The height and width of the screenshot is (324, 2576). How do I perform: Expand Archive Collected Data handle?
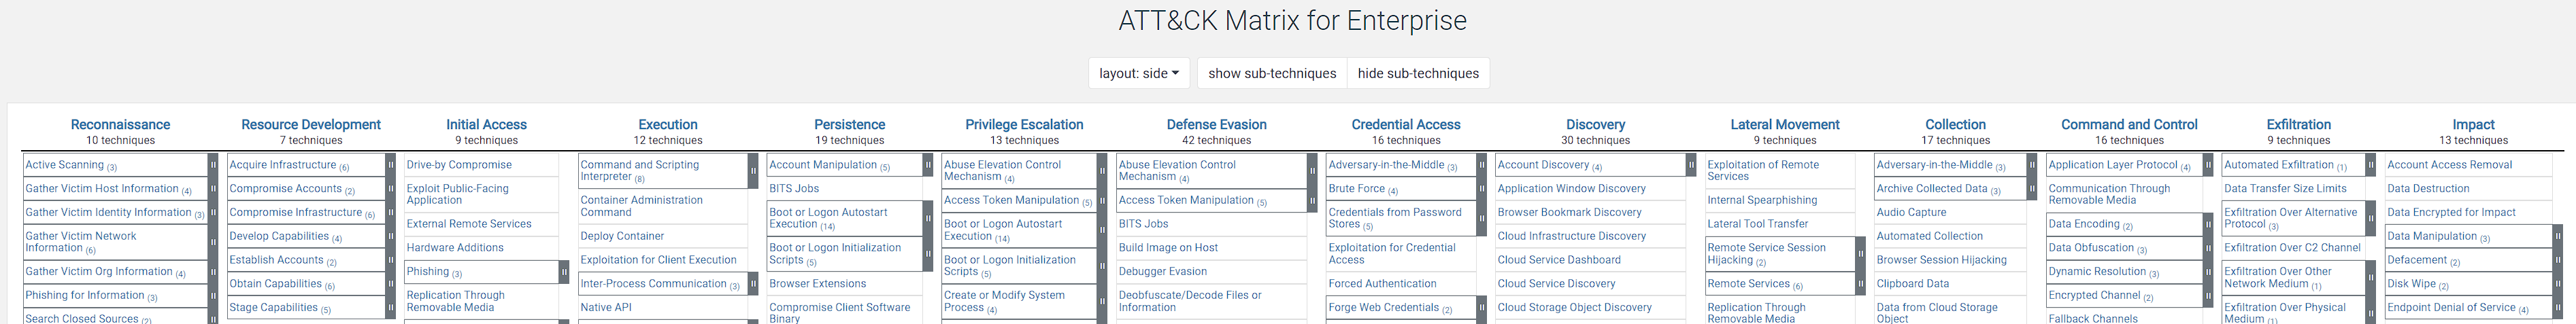2032,189
